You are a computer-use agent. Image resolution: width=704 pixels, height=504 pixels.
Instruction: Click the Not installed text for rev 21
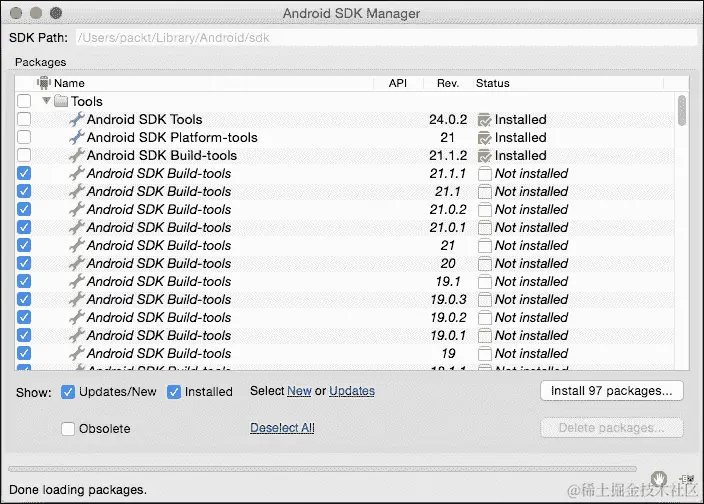click(532, 245)
